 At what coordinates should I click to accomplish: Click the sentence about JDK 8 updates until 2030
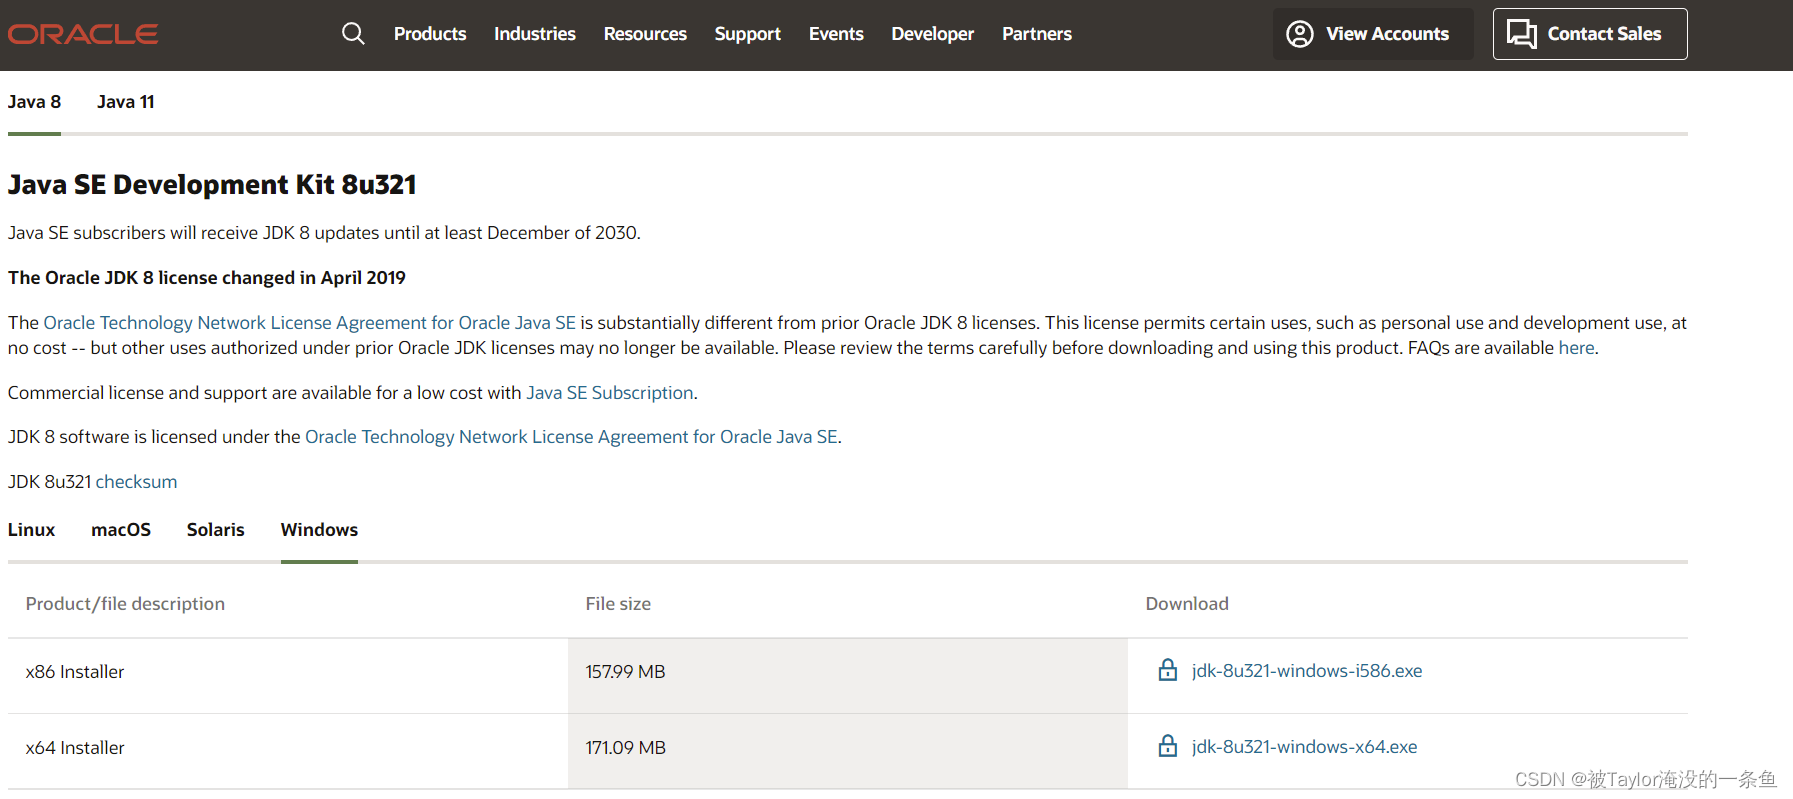click(324, 233)
